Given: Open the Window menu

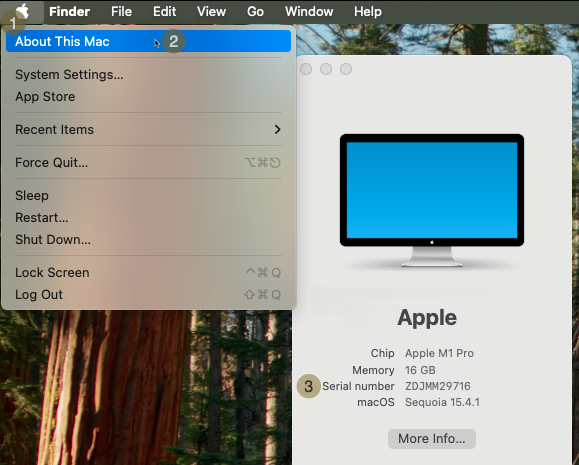Looking at the screenshot, I should coord(309,11).
